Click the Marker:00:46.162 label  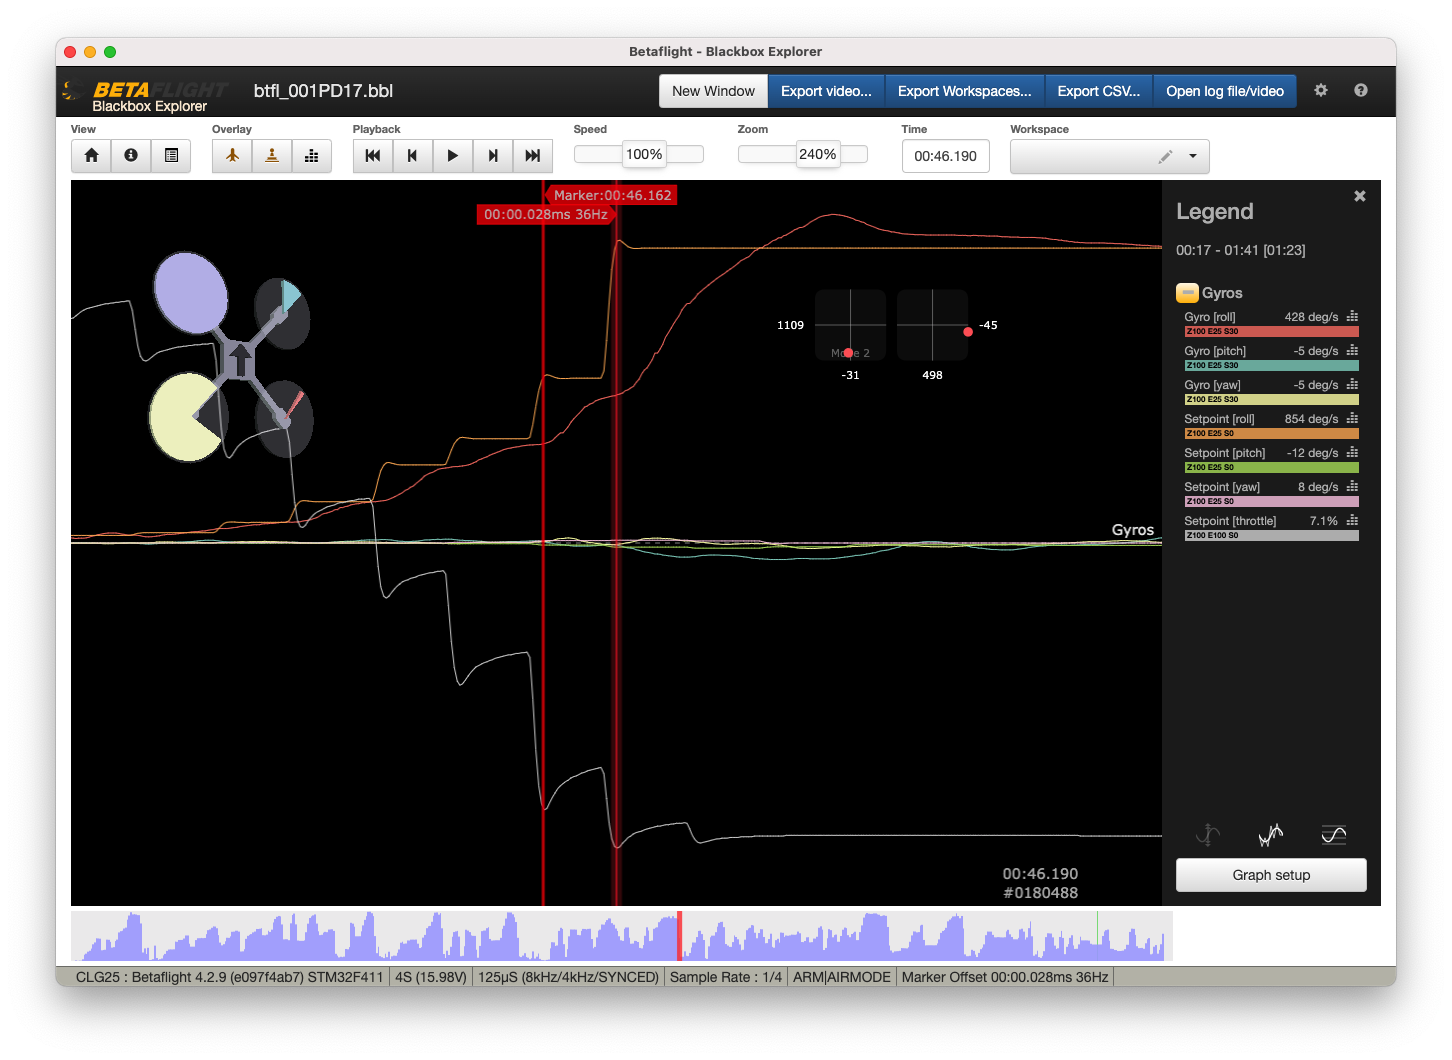(x=612, y=195)
